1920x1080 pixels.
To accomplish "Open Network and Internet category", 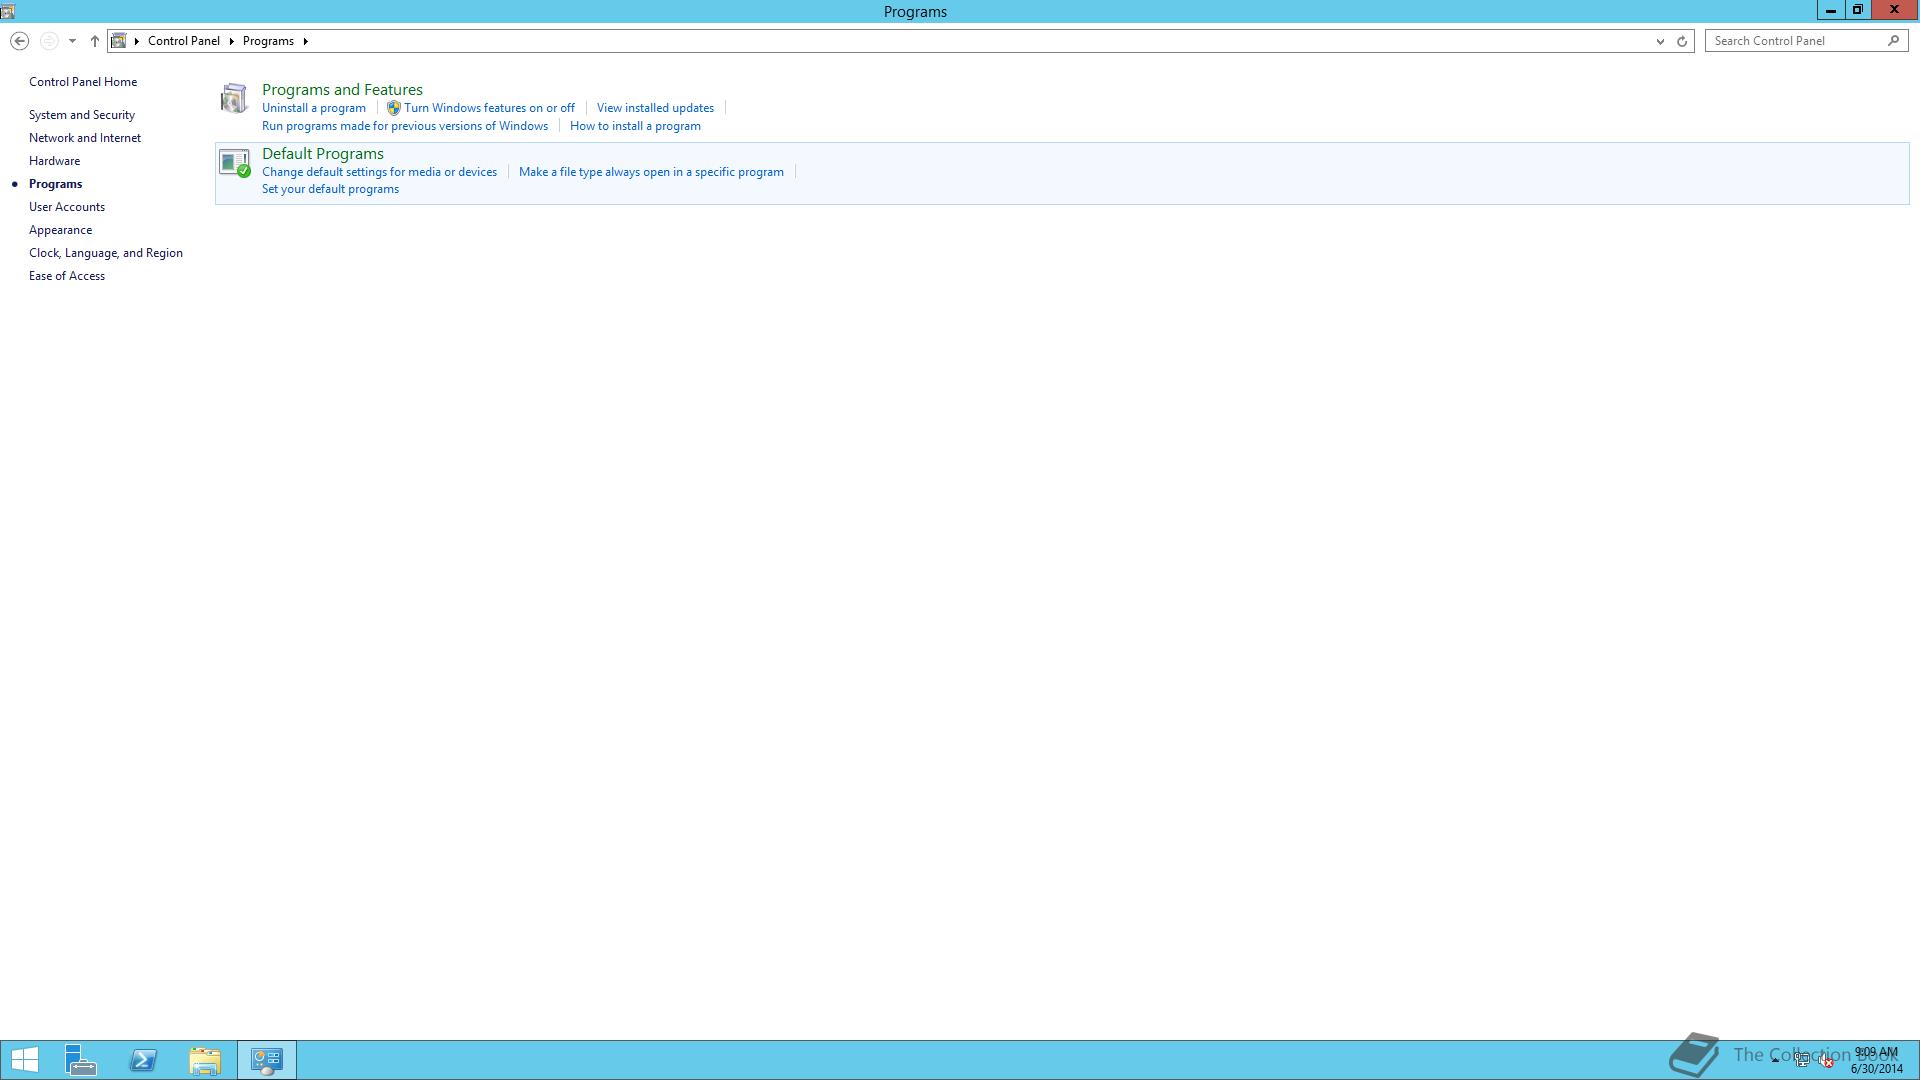I will point(85,138).
